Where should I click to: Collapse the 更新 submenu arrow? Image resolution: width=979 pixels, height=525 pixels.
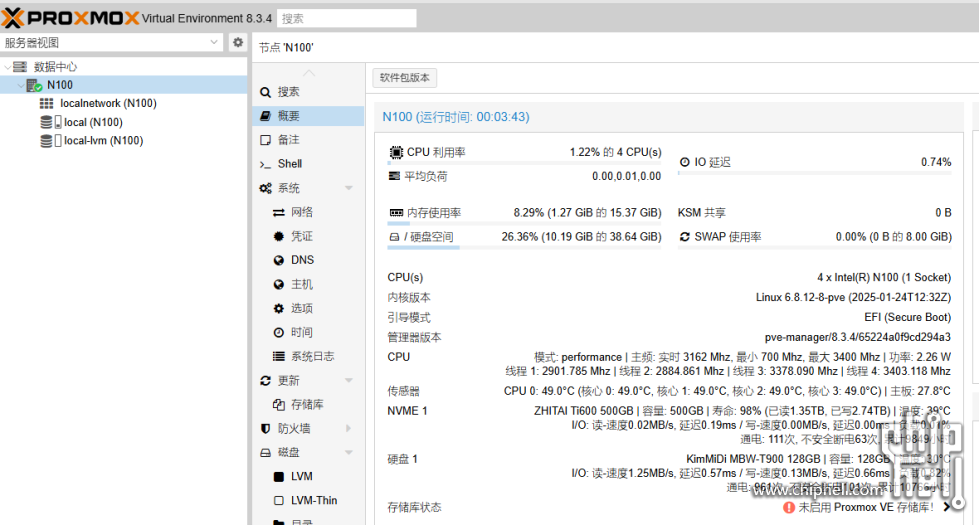pos(348,380)
